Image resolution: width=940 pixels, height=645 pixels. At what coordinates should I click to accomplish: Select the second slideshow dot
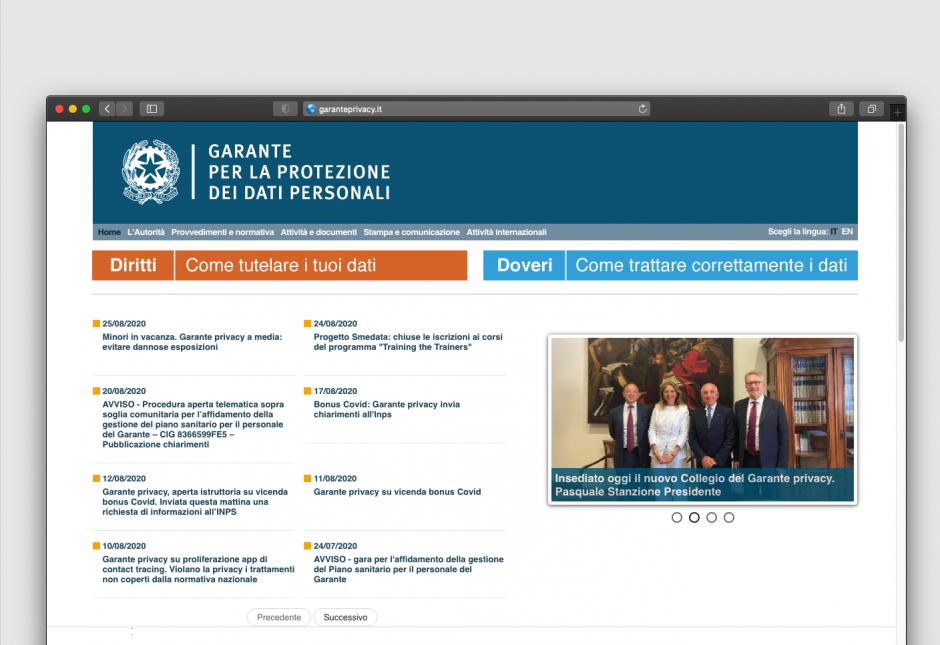coord(694,517)
